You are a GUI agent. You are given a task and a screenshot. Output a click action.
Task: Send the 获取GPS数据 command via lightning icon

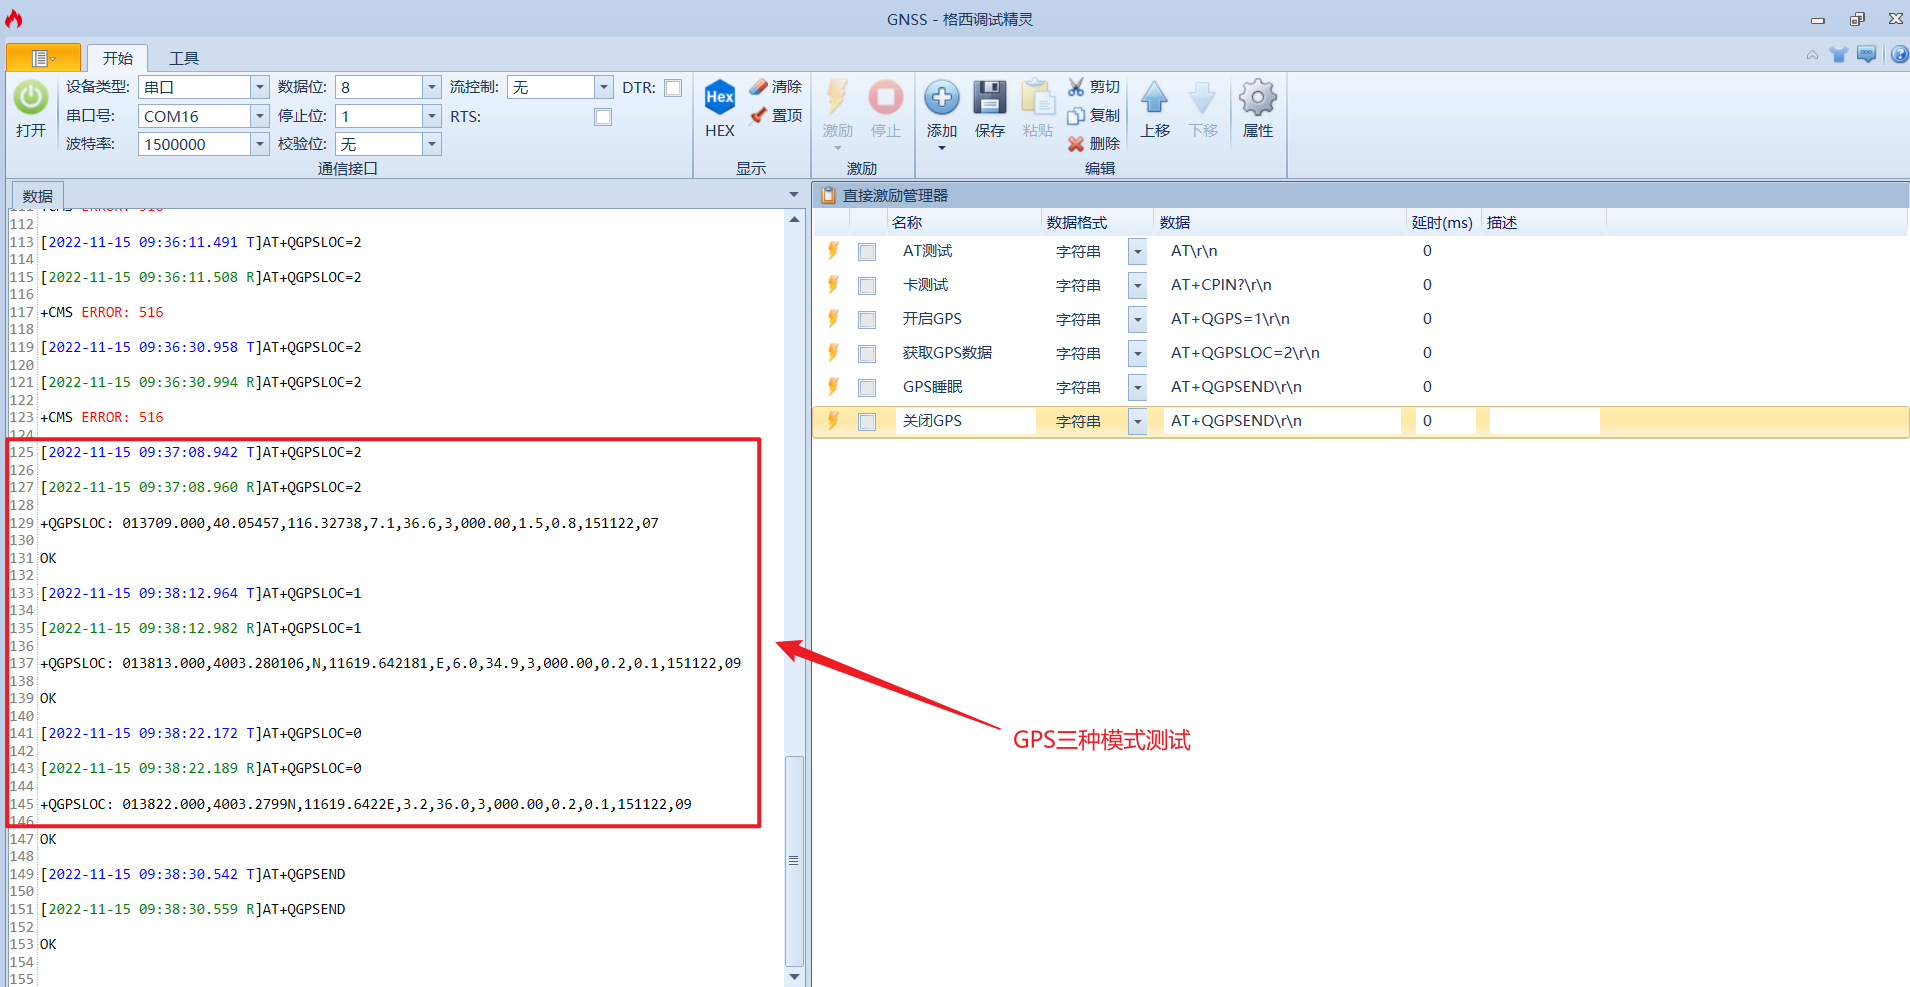point(833,353)
